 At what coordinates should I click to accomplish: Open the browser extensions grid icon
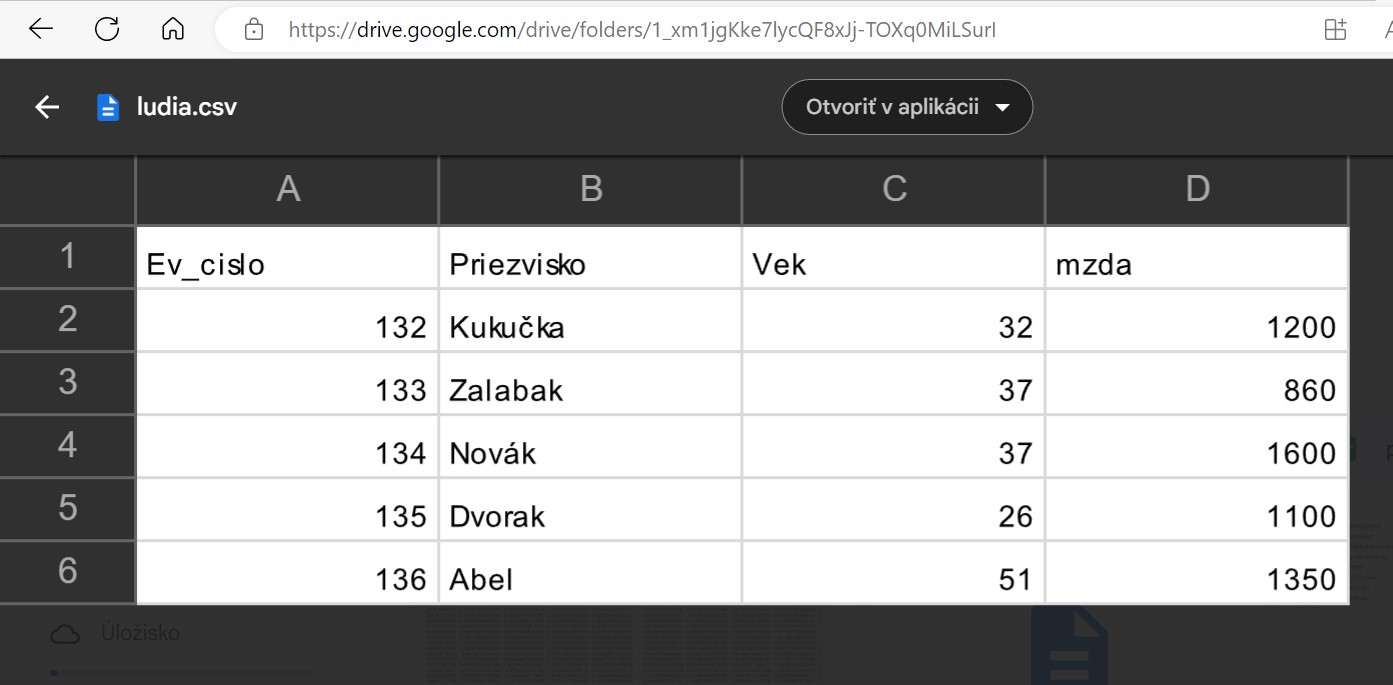click(1335, 30)
